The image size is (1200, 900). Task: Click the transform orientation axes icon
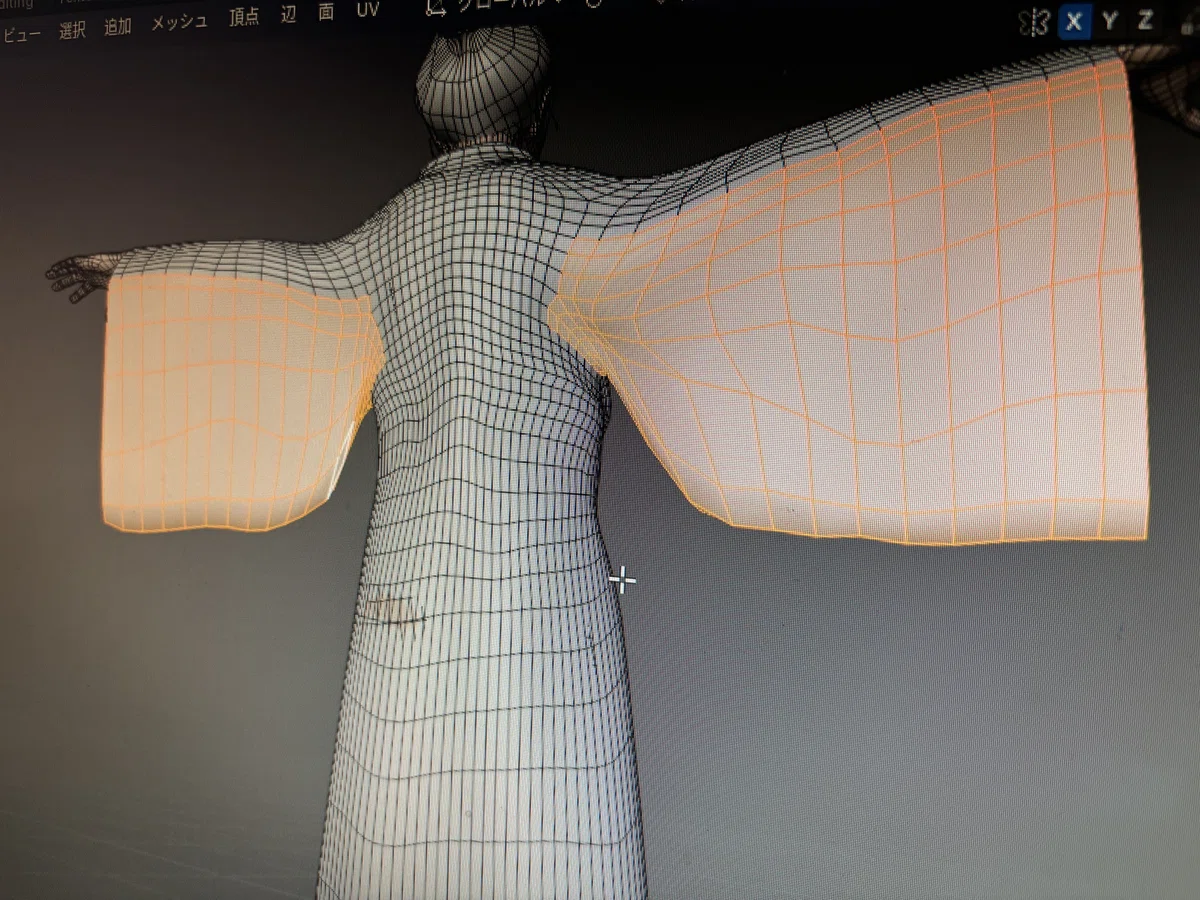[435, 7]
